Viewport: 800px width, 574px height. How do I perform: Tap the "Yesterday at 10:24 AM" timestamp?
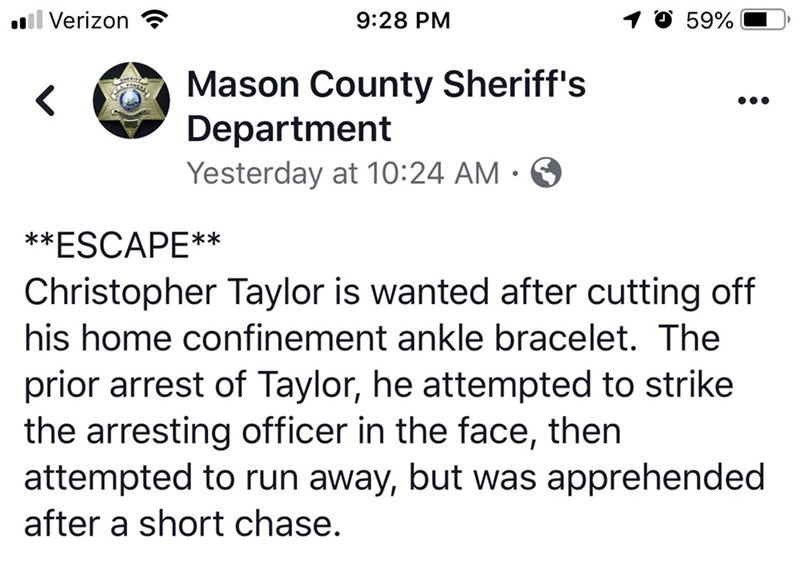[343, 173]
